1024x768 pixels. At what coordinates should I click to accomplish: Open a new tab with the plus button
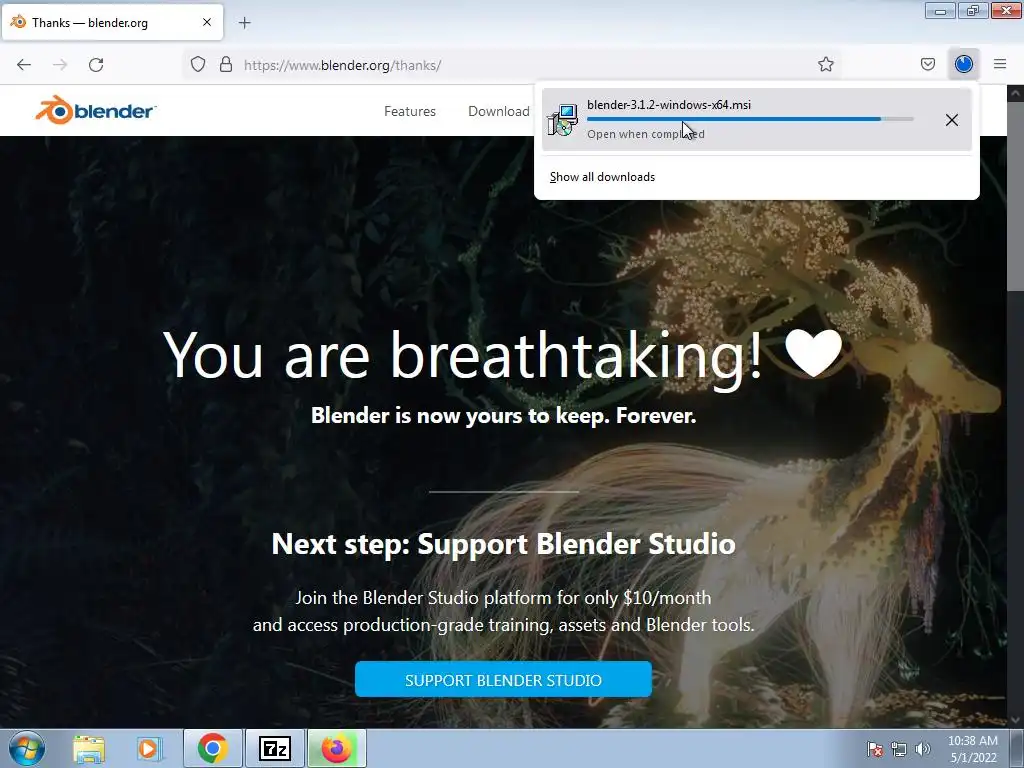244,23
